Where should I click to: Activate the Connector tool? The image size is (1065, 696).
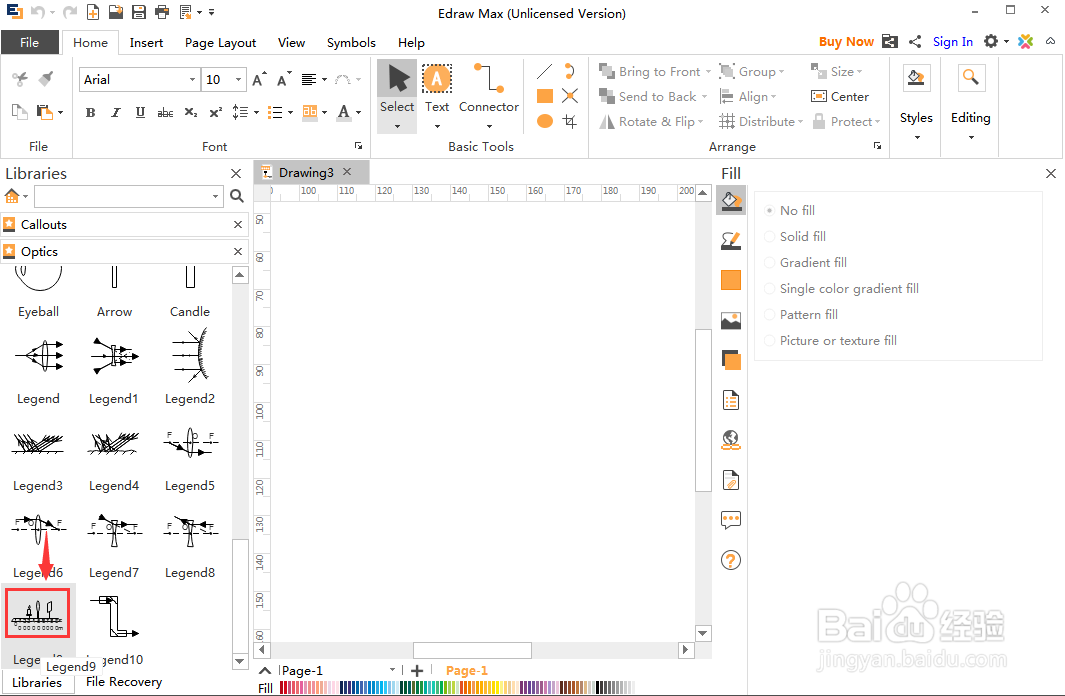click(x=488, y=89)
